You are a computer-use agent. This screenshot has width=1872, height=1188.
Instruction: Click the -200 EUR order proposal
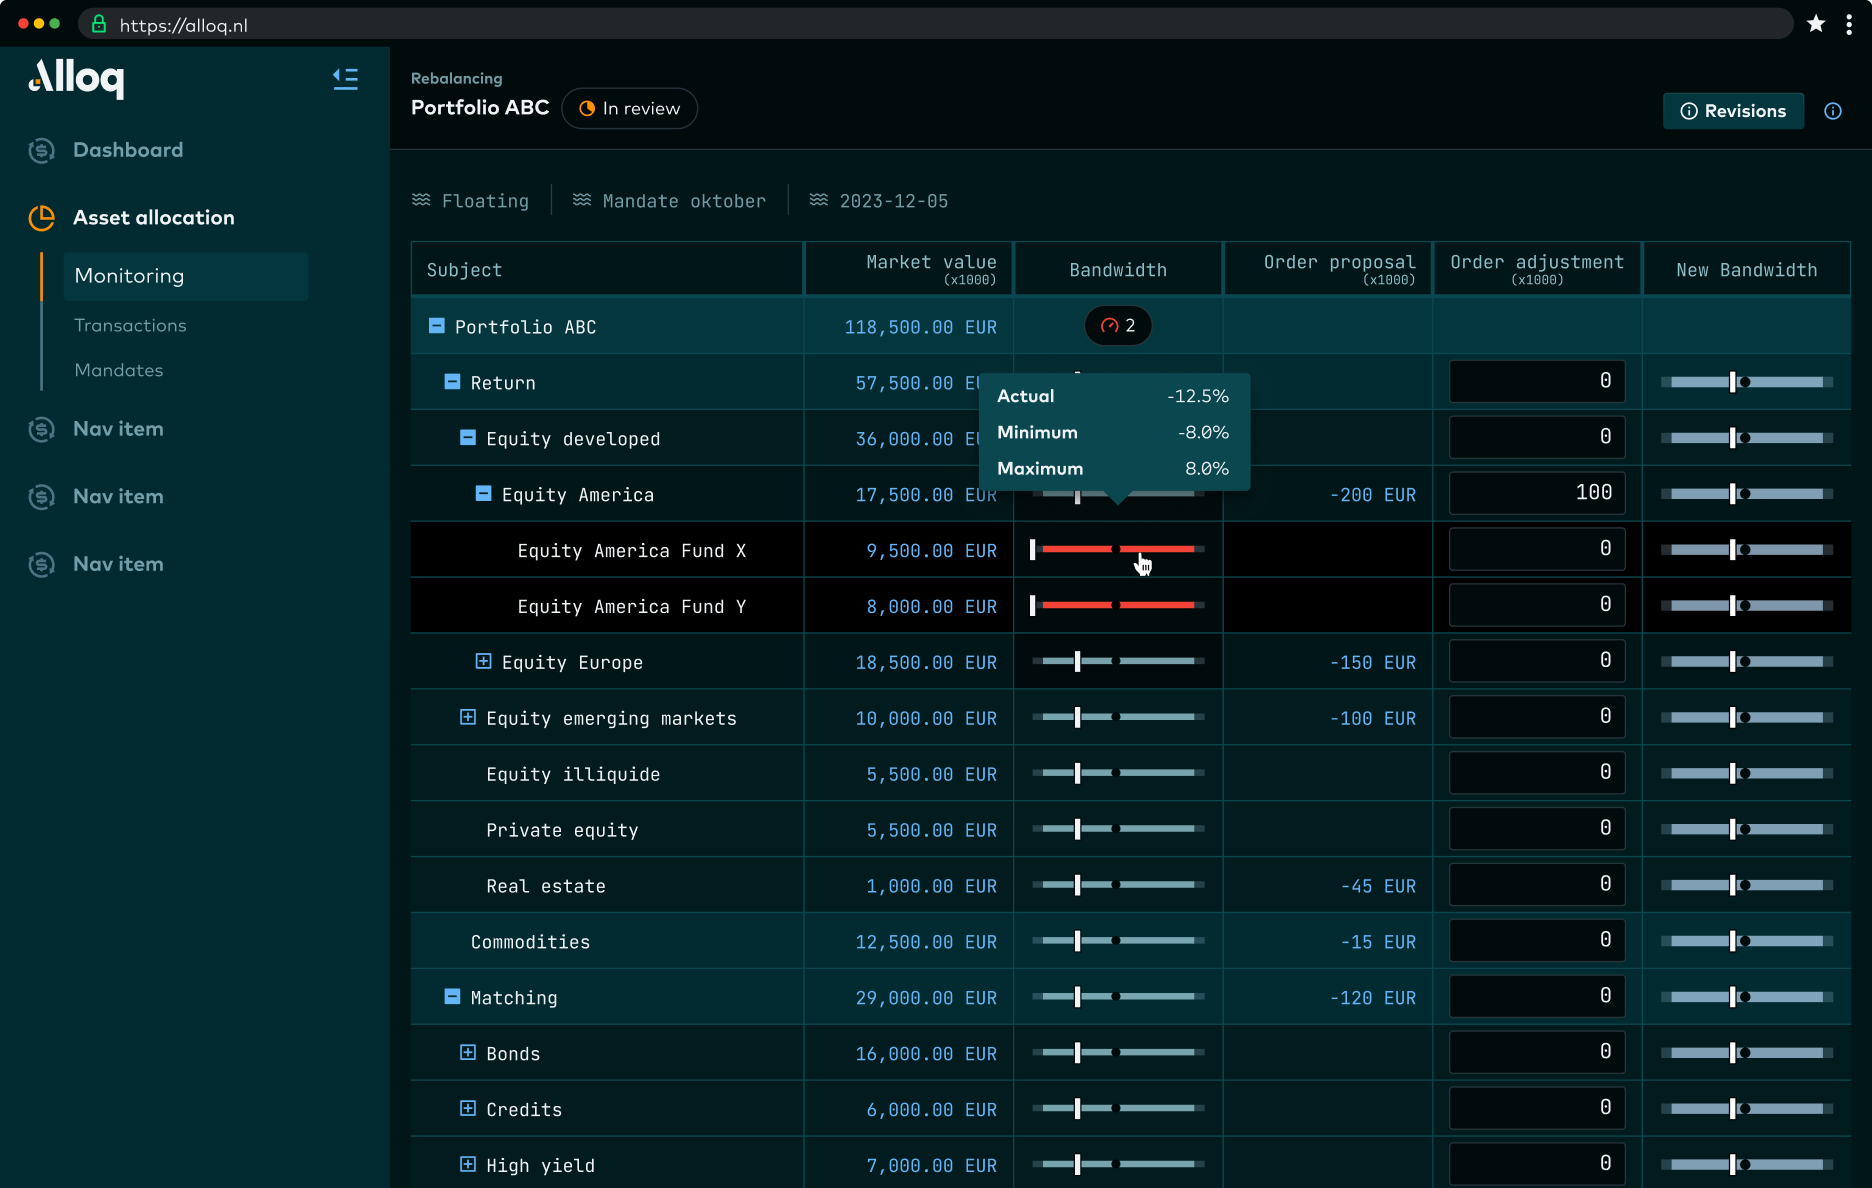point(1373,495)
